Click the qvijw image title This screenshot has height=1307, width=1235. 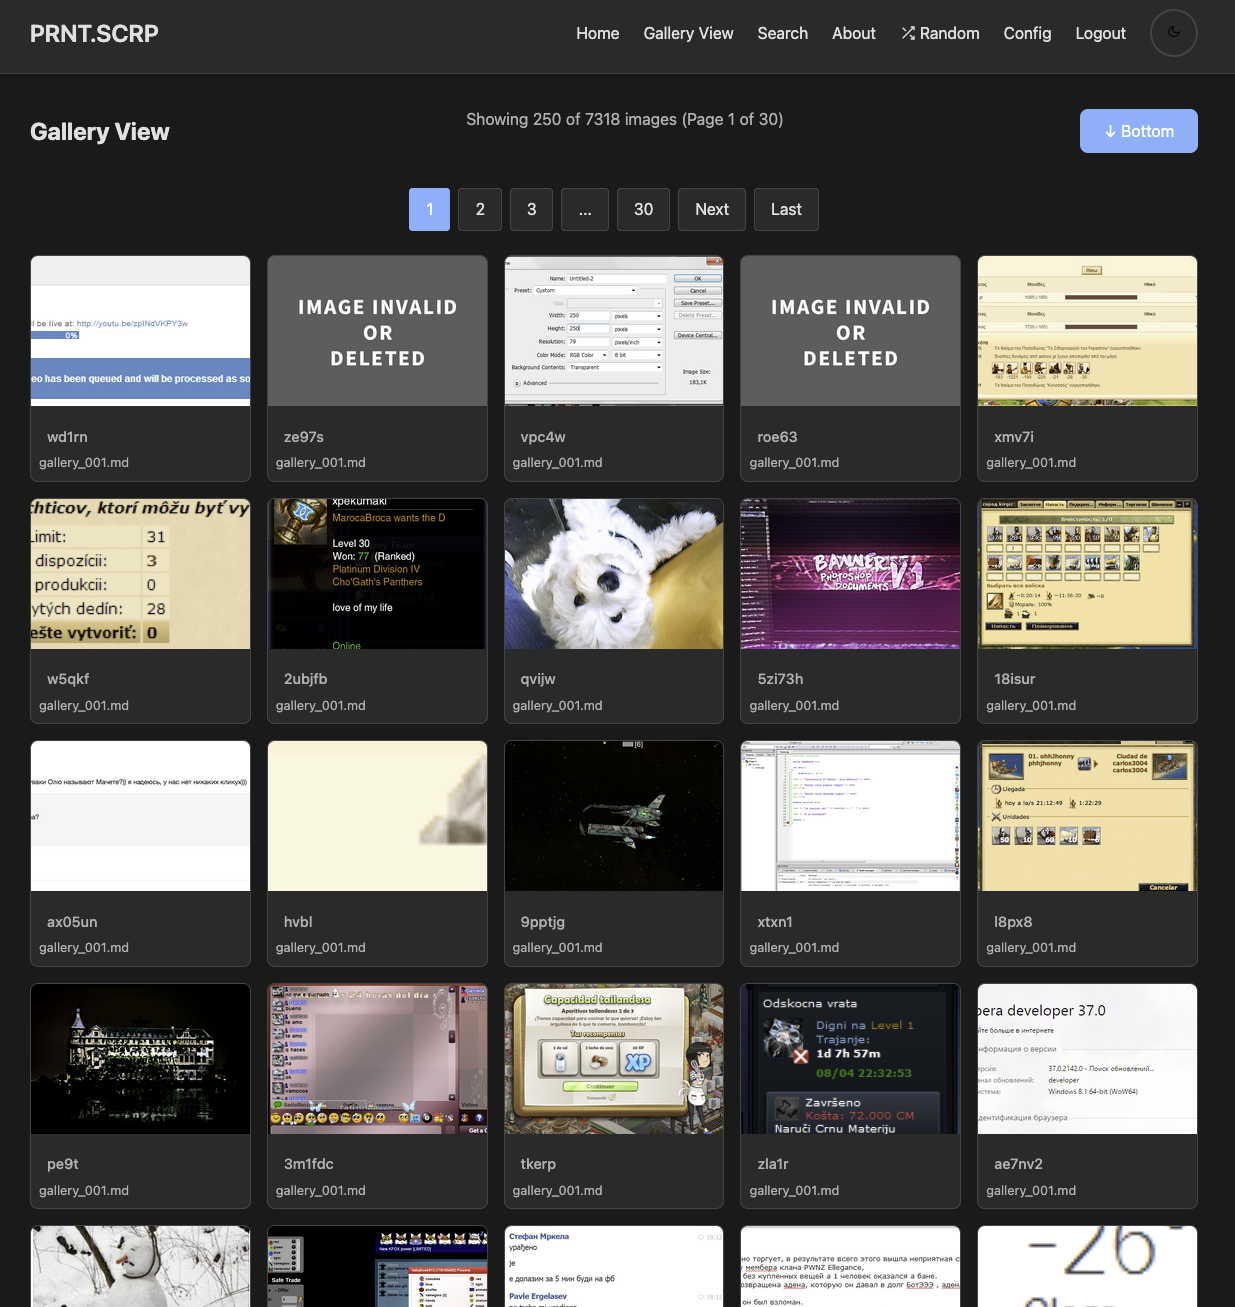[538, 679]
